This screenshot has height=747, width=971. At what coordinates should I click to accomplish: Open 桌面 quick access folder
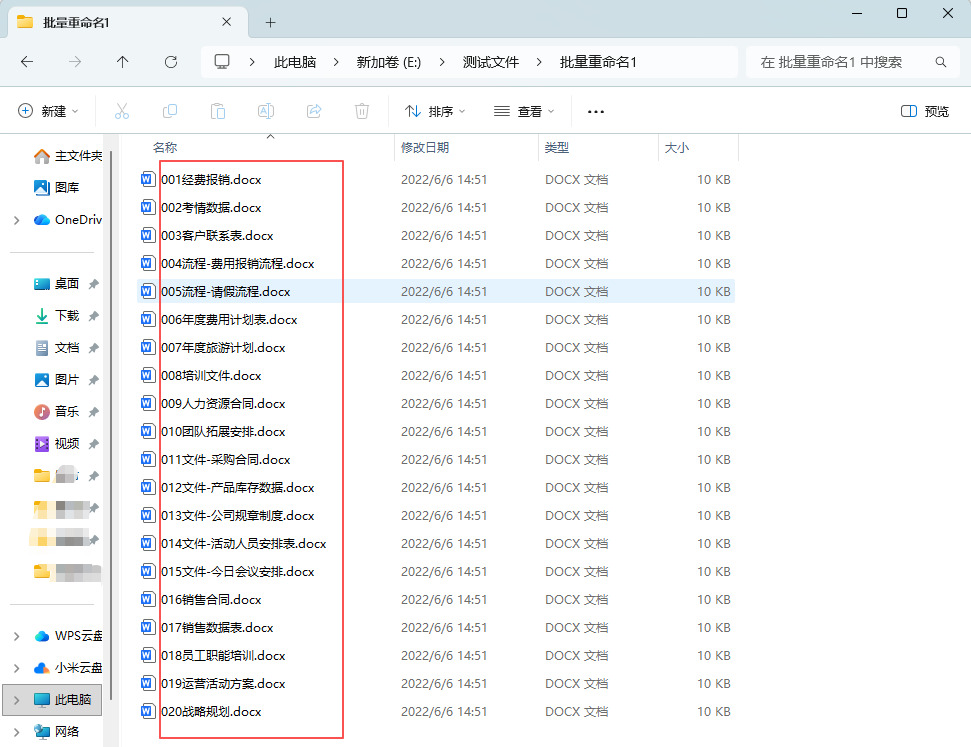[56, 284]
